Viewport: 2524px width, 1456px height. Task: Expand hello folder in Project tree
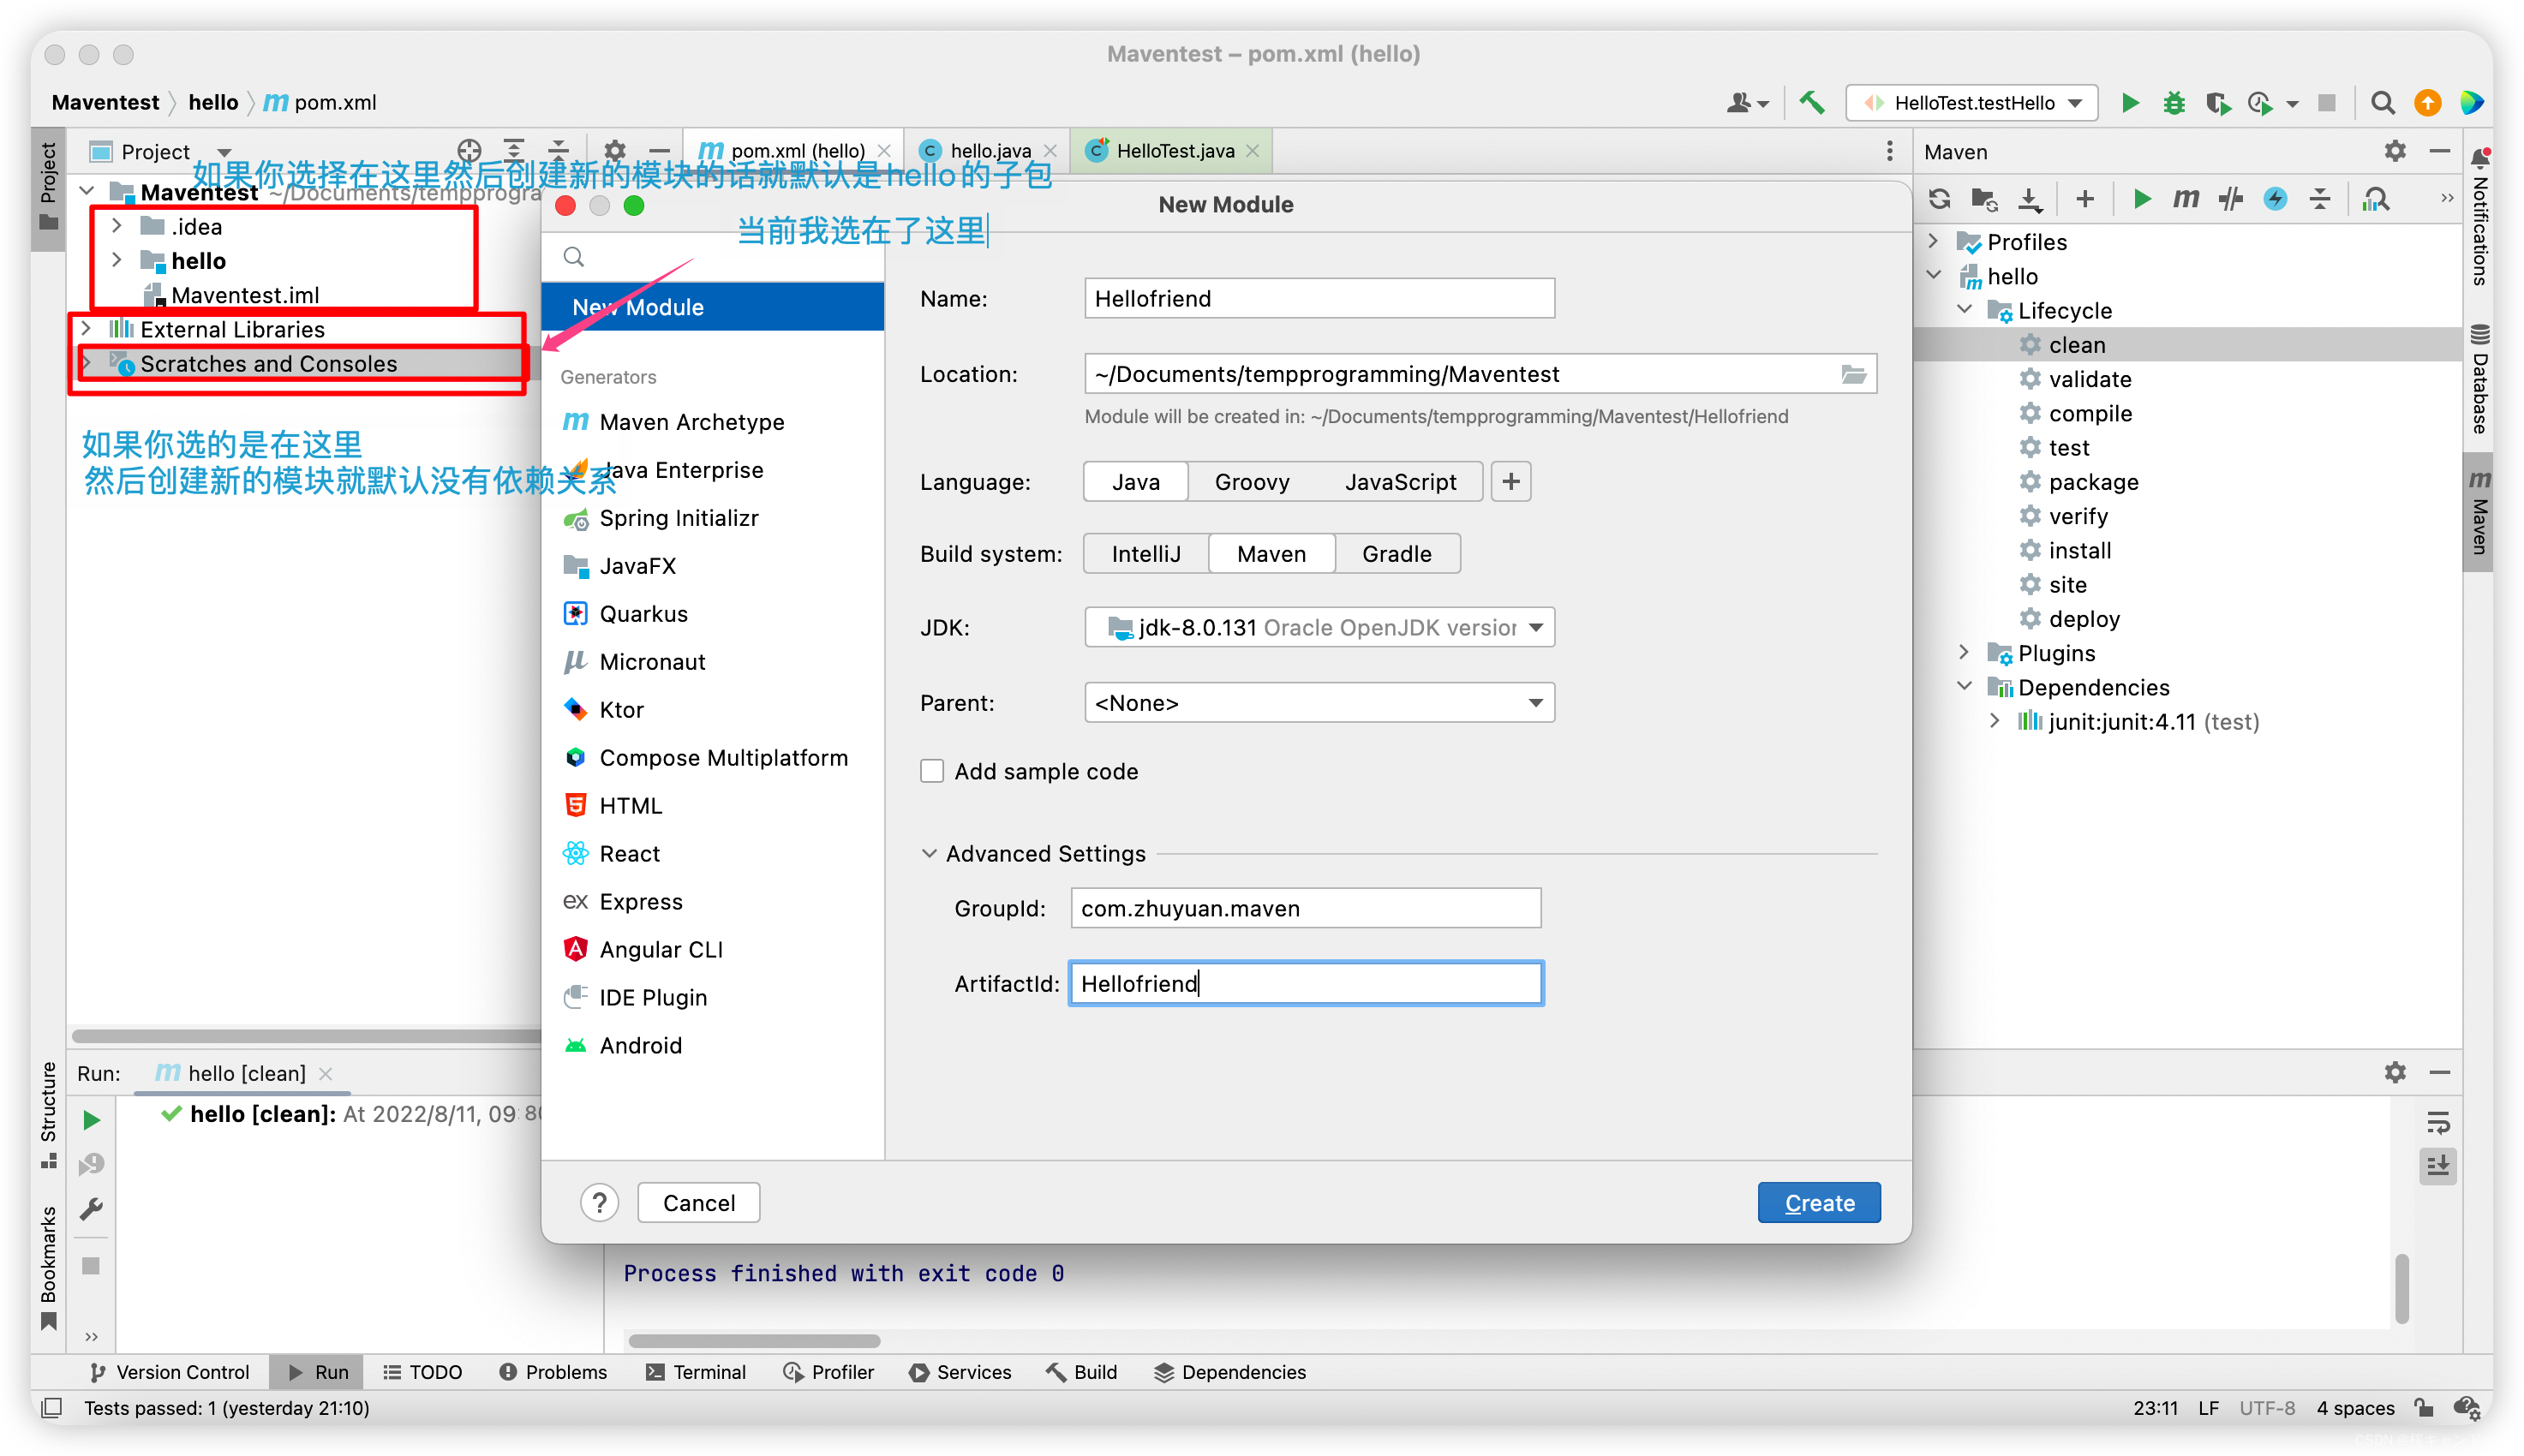click(117, 260)
